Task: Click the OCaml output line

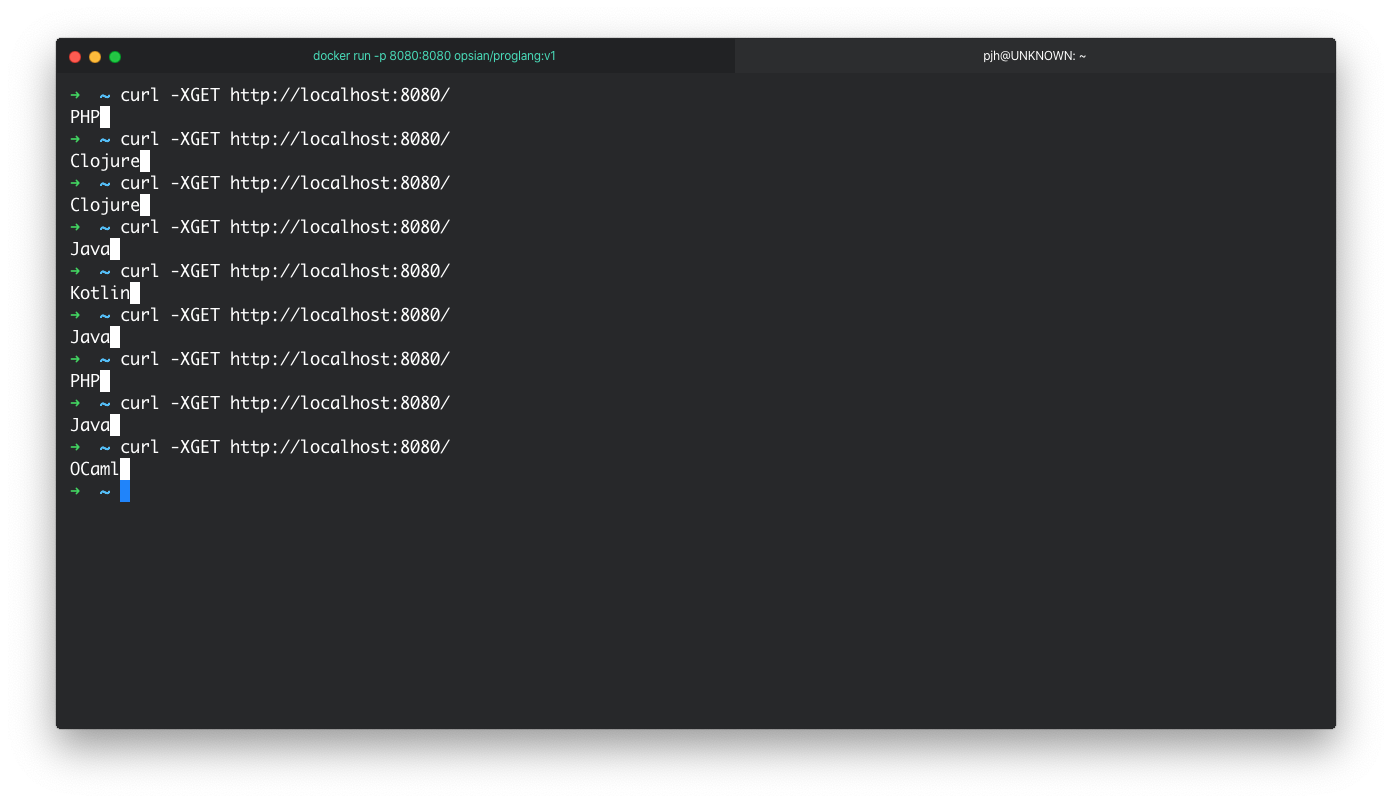Action: (95, 469)
